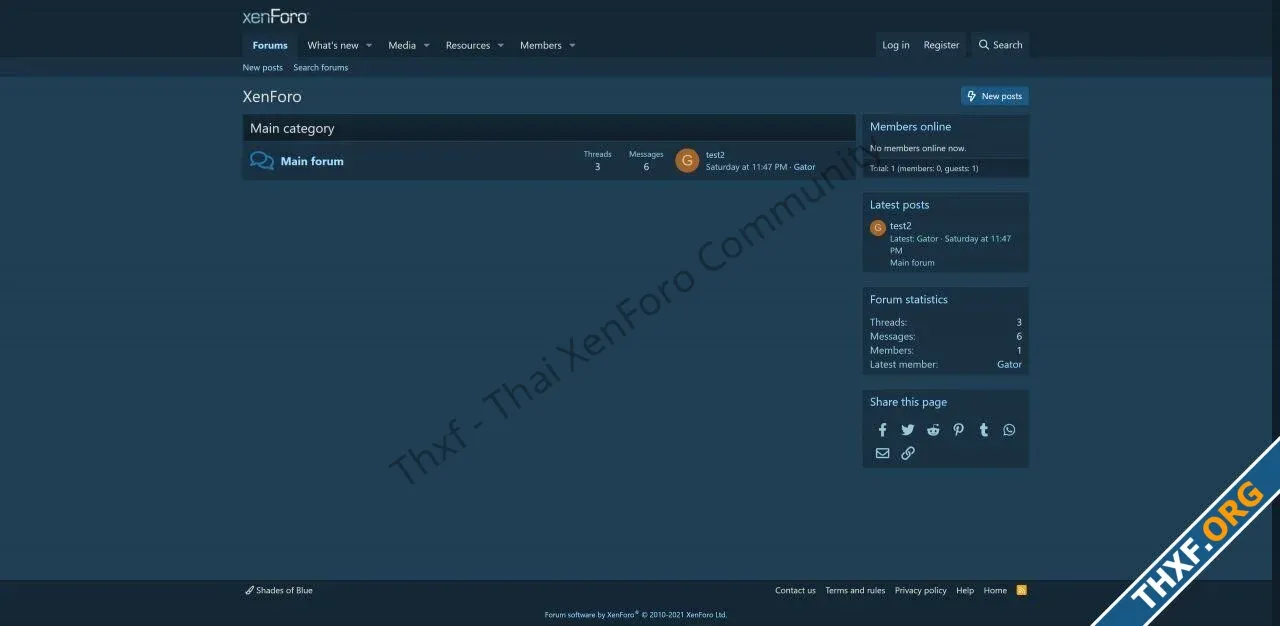Viewport: 1280px width, 626px height.
Task: Click the Help footer link
Action: coord(965,590)
